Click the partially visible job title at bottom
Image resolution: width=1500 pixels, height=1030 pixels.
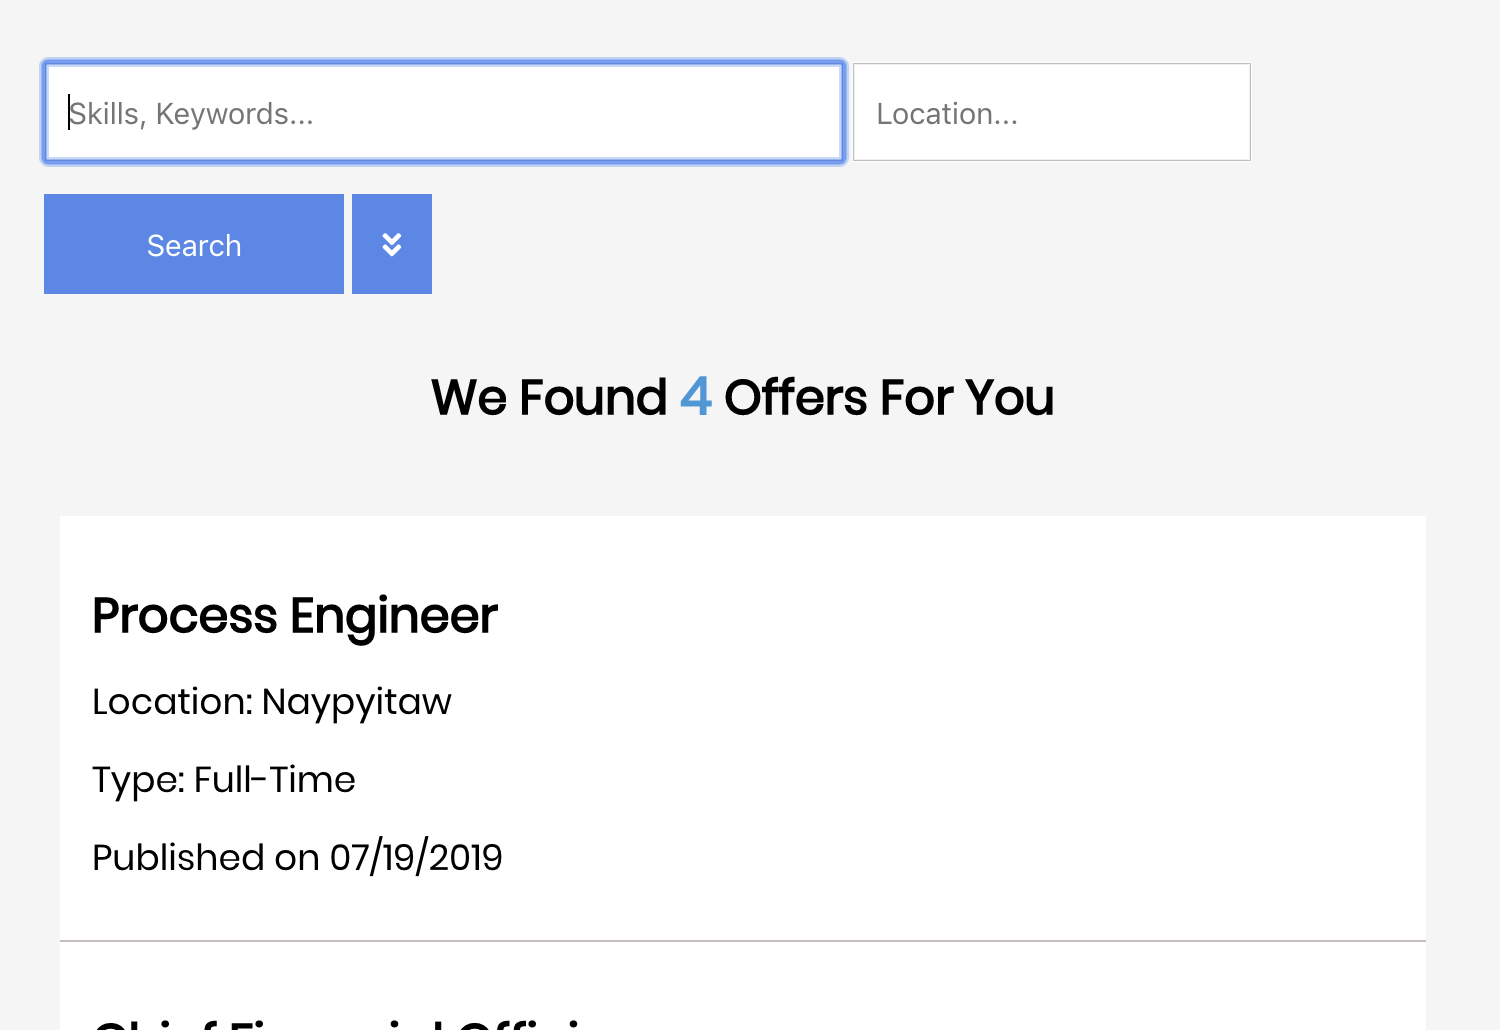tap(340, 1022)
